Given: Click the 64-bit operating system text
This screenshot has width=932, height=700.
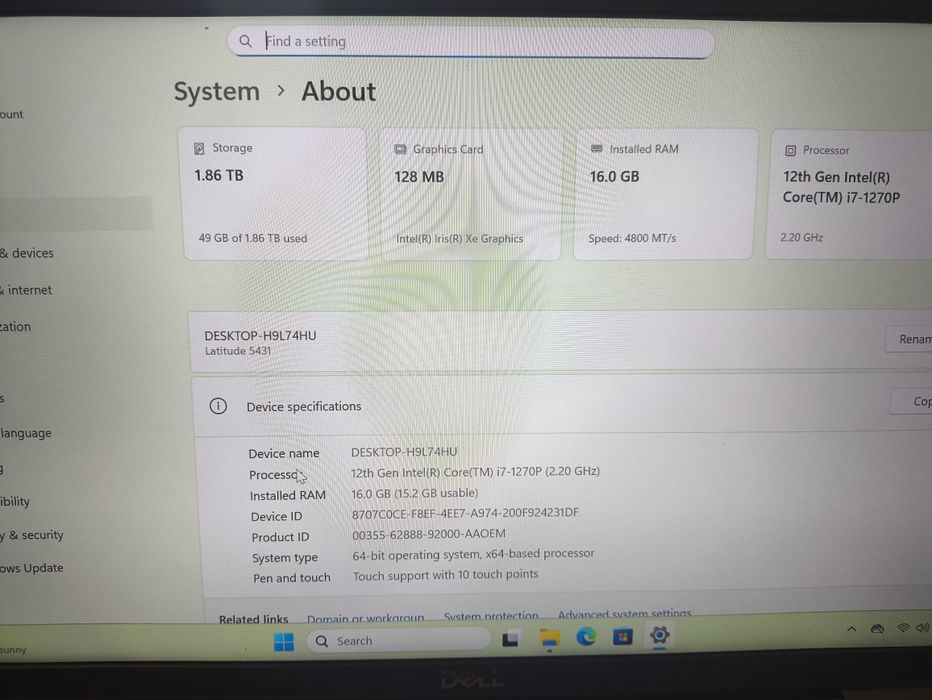Looking at the screenshot, I should point(473,554).
